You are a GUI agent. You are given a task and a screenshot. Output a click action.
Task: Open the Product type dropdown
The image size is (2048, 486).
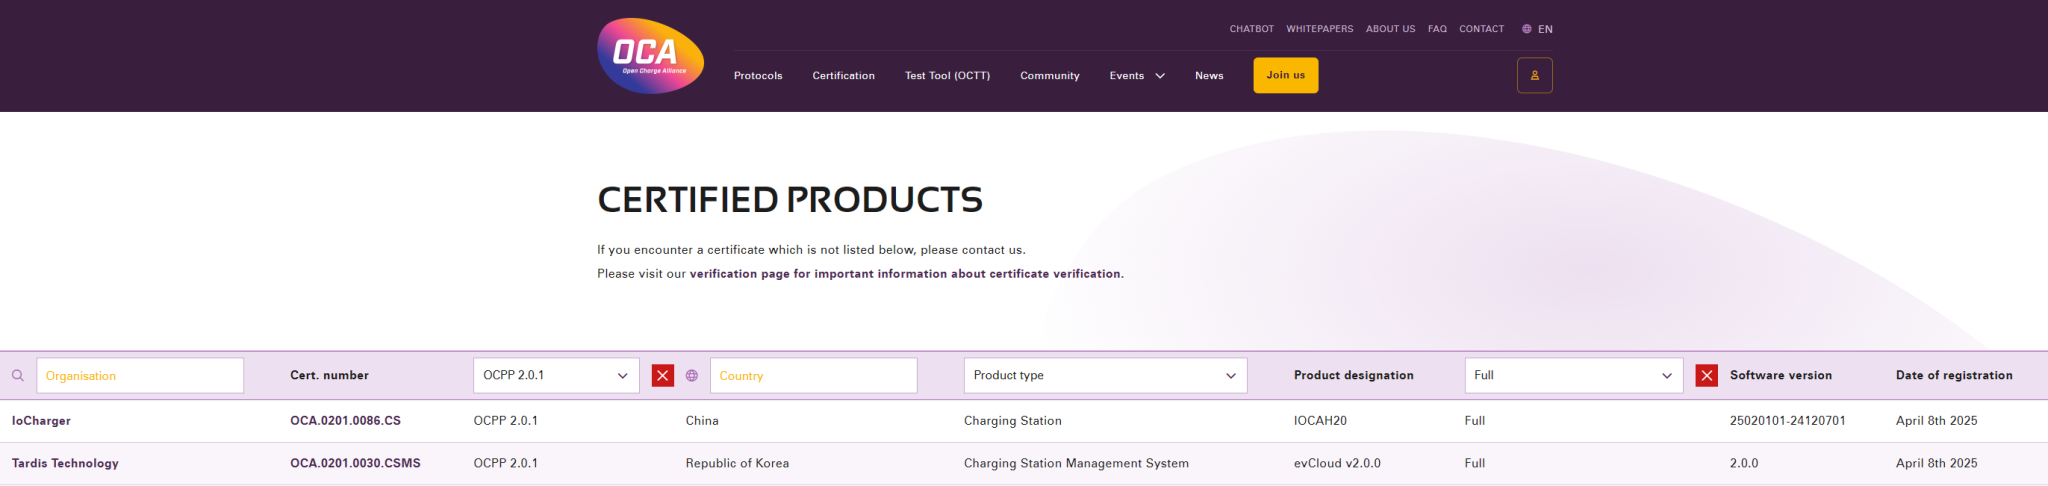1104,376
